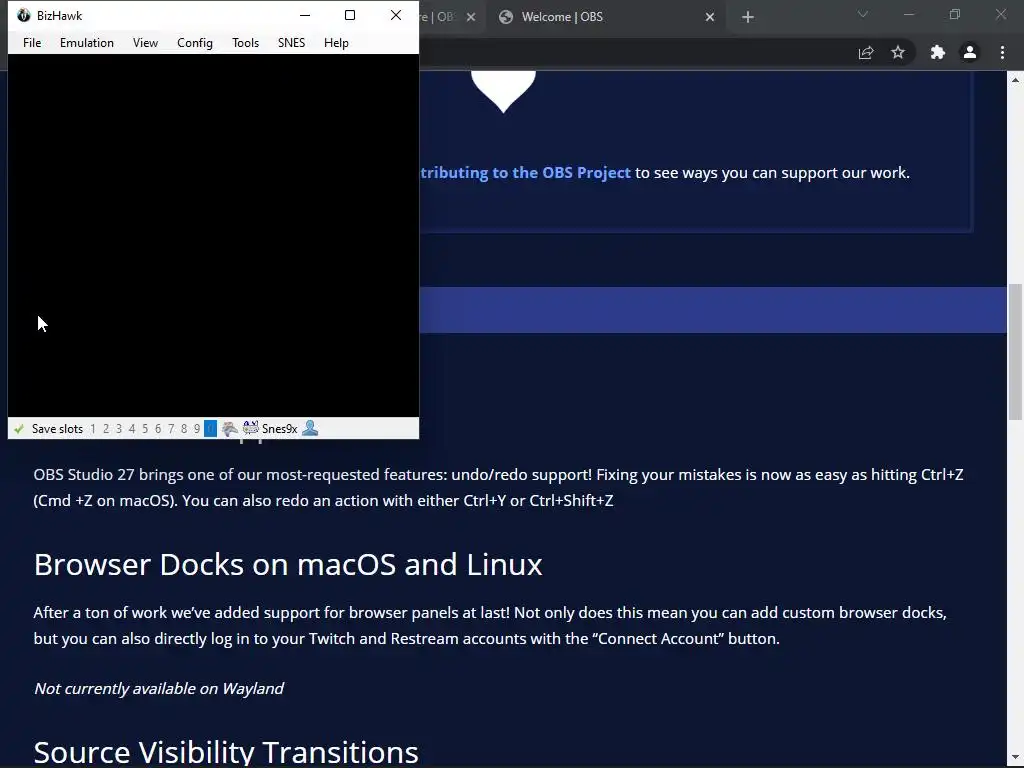The height and width of the screenshot is (768, 1024).
Task: Select save slot 8
Action: [x=184, y=429]
